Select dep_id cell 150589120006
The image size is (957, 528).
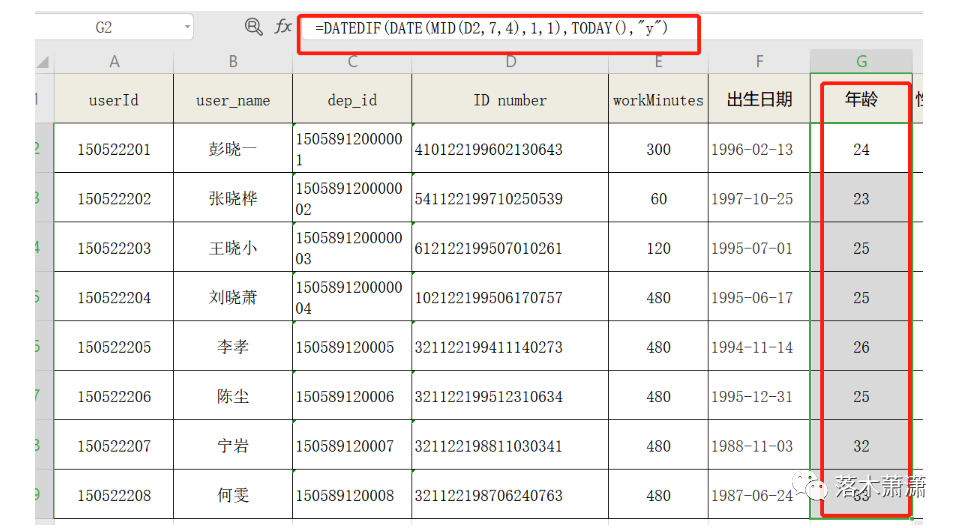pos(352,396)
